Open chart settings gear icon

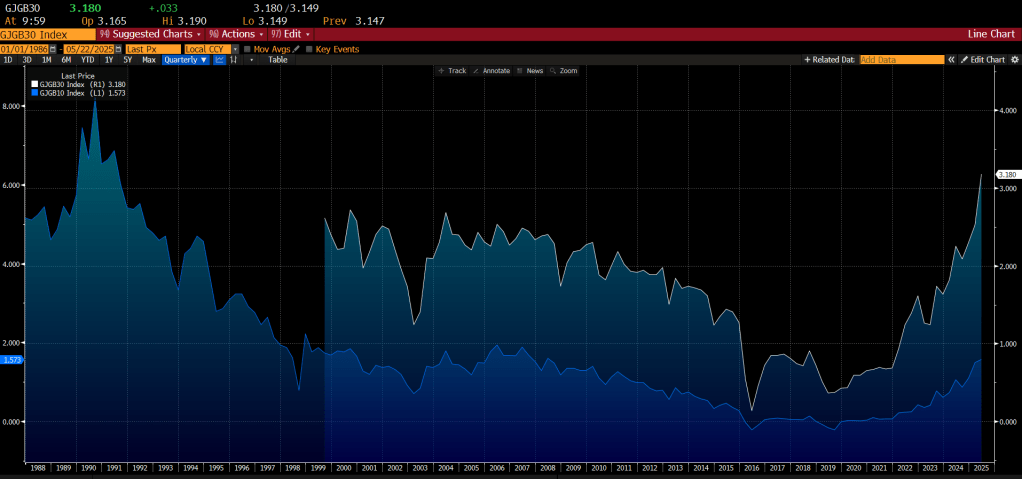tap(1014, 60)
